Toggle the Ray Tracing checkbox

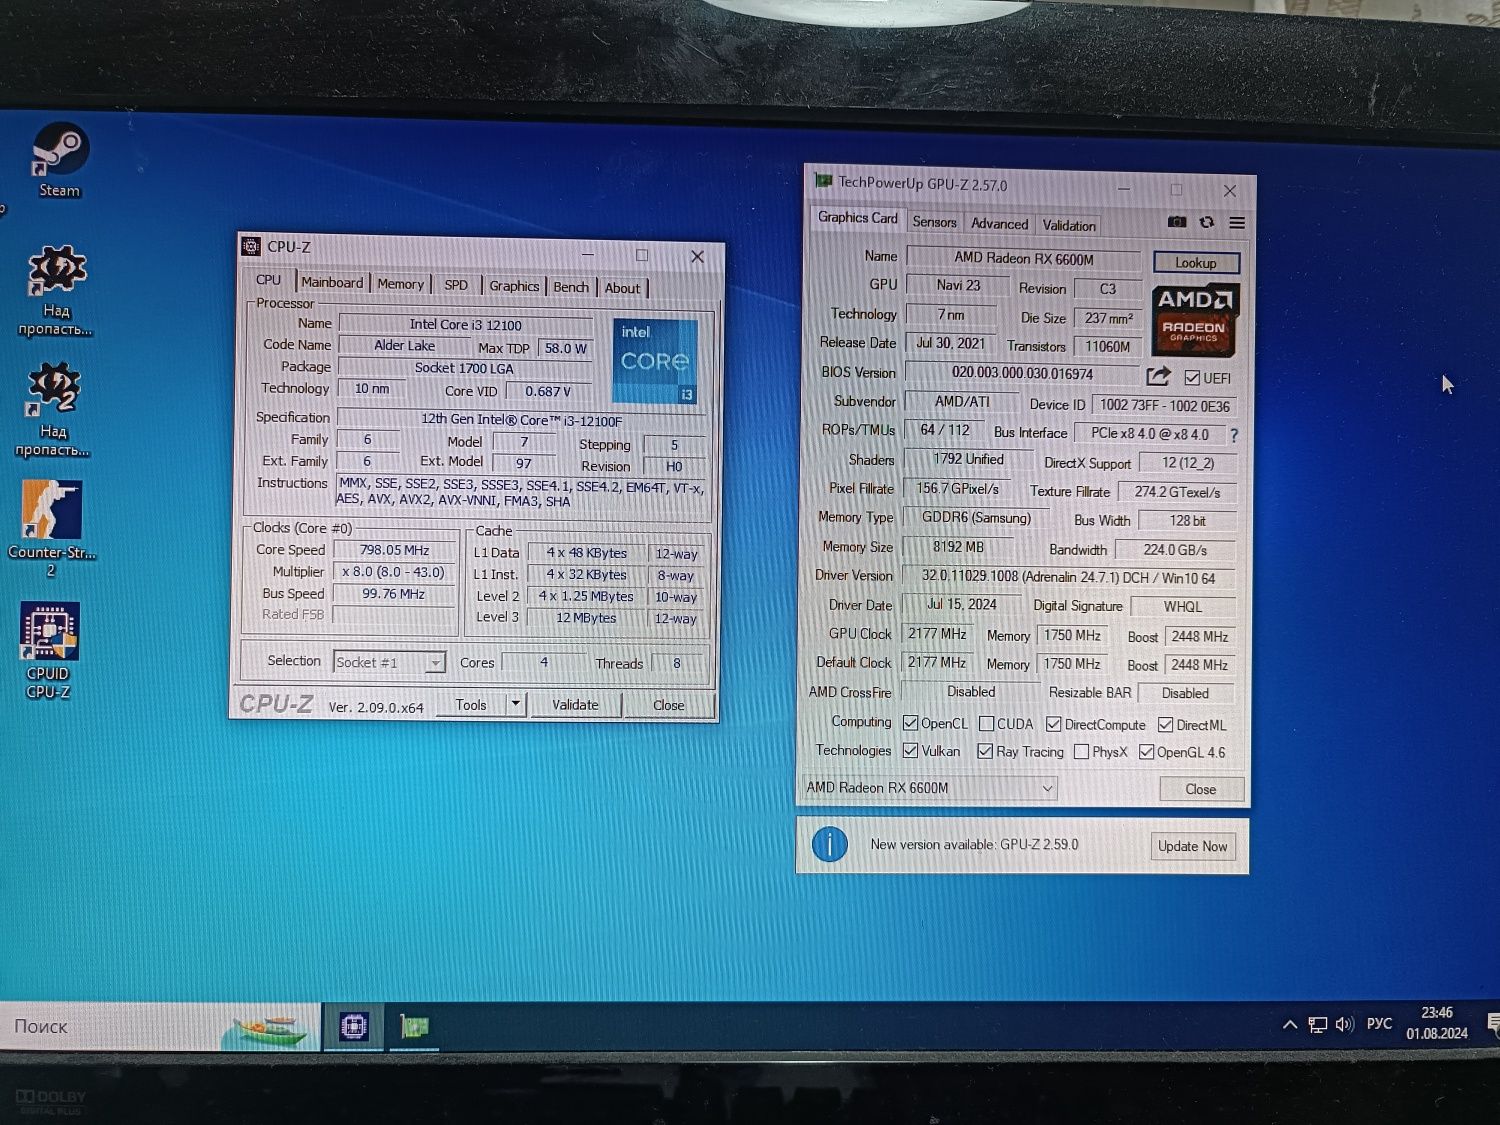(985, 751)
